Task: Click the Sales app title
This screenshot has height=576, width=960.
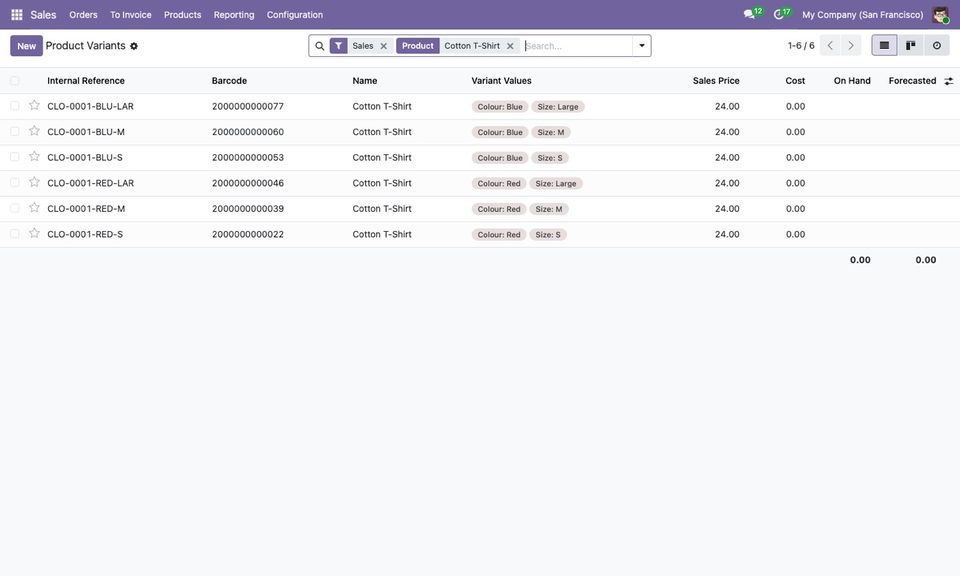Action: [x=43, y=15]
